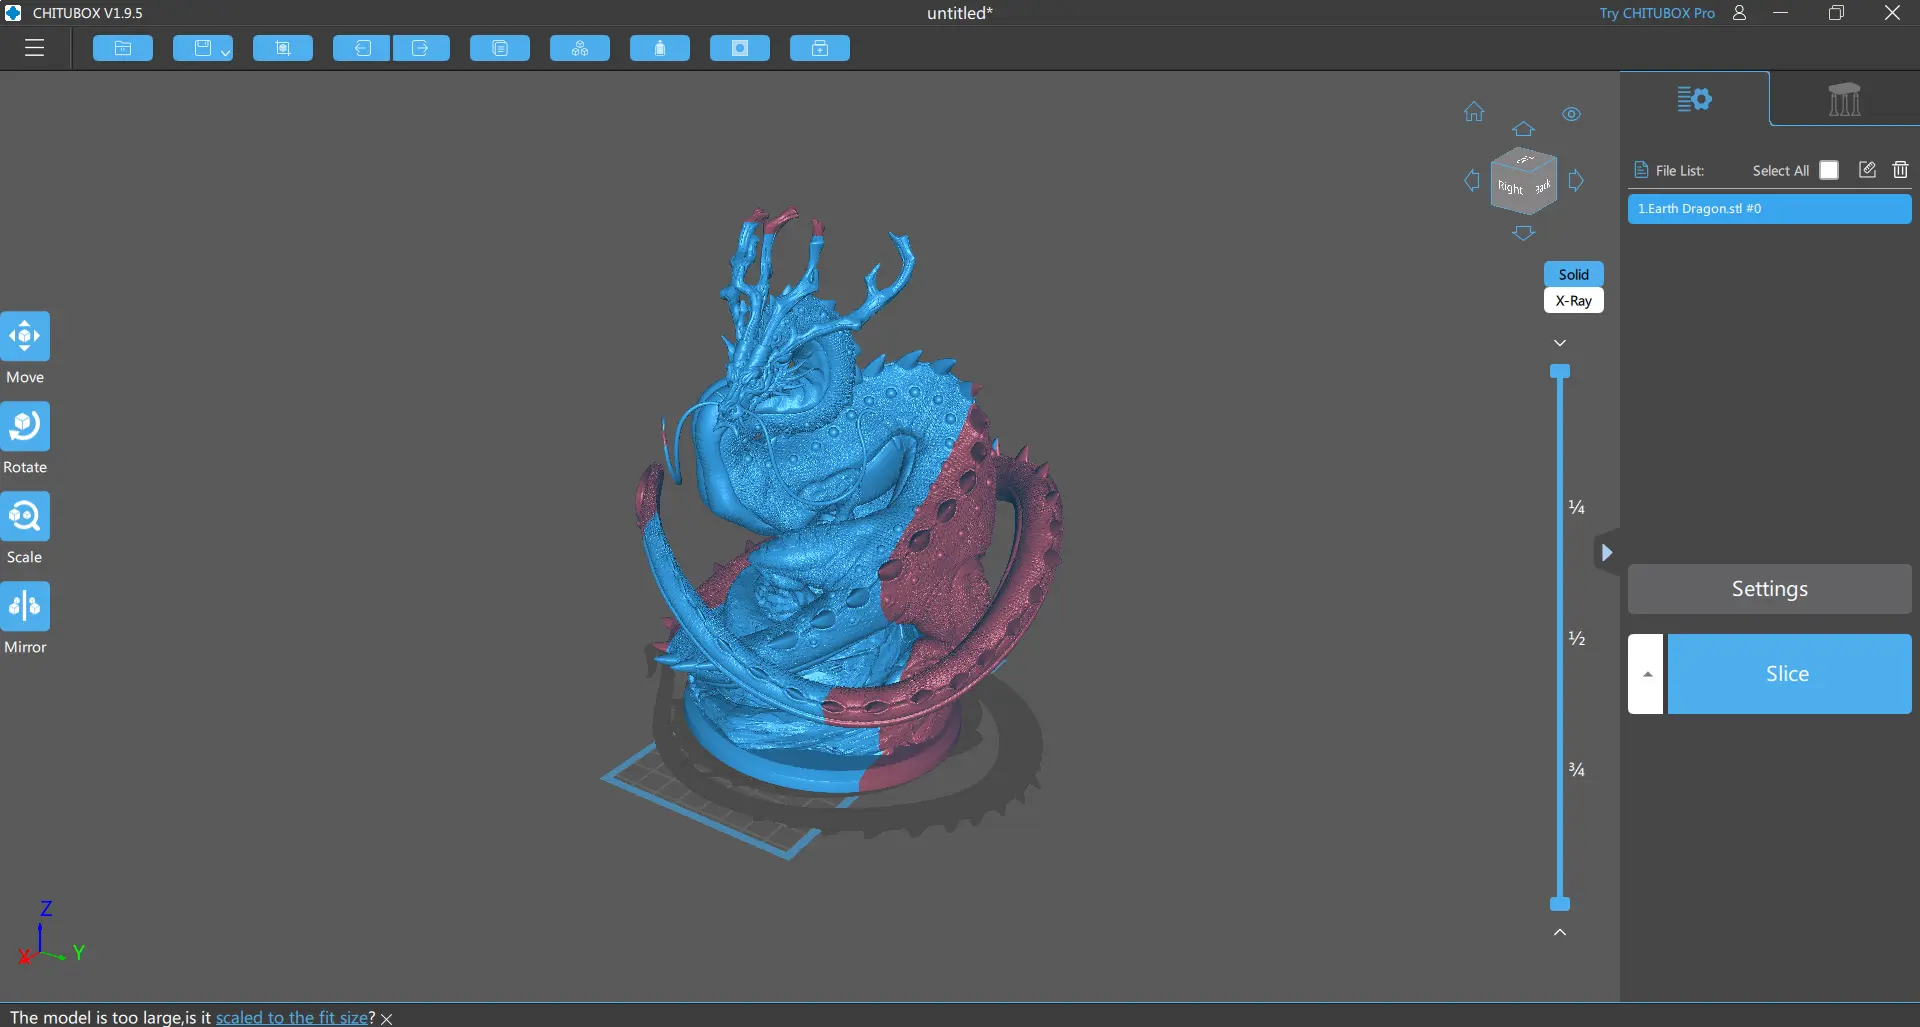Open the hamburger menu
1920x1027 pixels.
pyautogui.click(x=34, y=48)
